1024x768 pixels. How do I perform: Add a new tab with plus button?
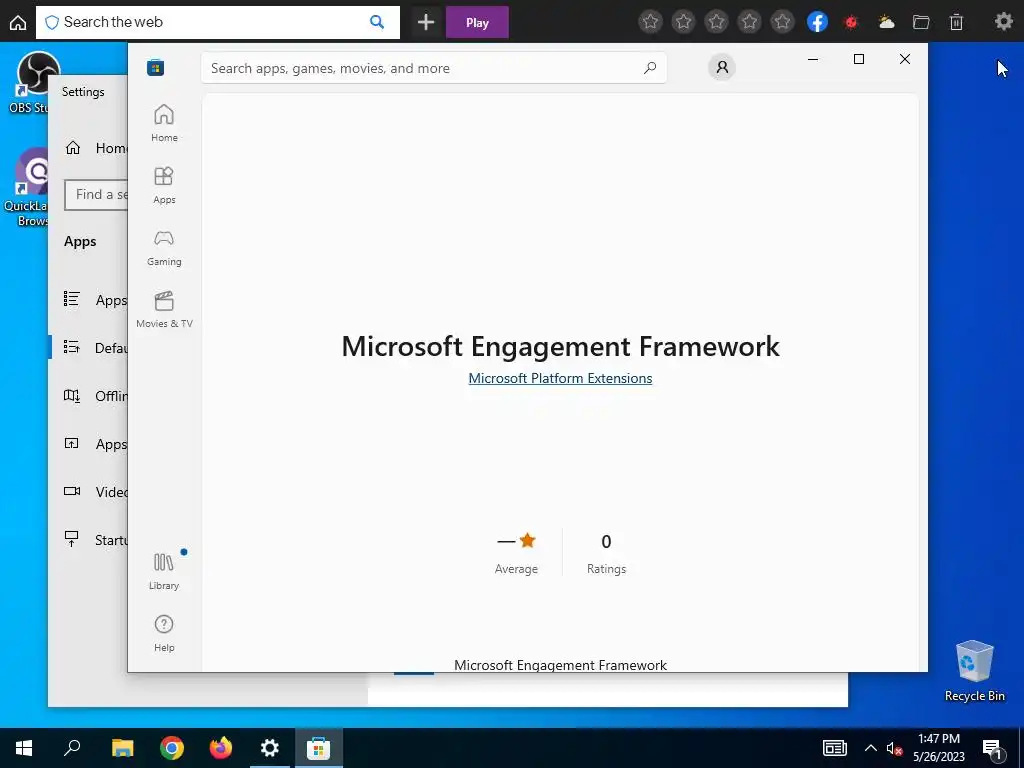426,22
